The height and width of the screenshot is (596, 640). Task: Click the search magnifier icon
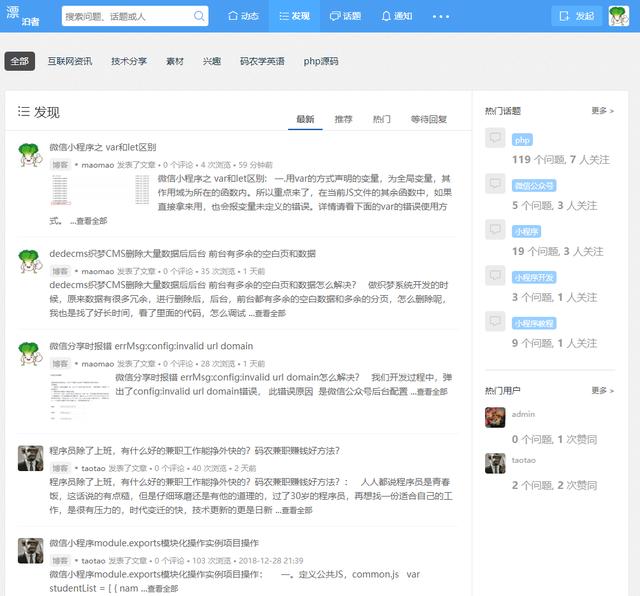coord(199,16)
